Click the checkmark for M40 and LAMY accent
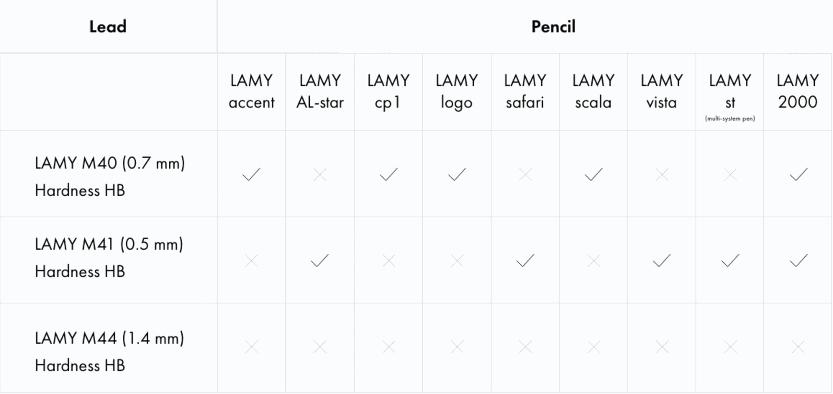Viewport: 833px width, 394px height. click(x=251, y=174)
